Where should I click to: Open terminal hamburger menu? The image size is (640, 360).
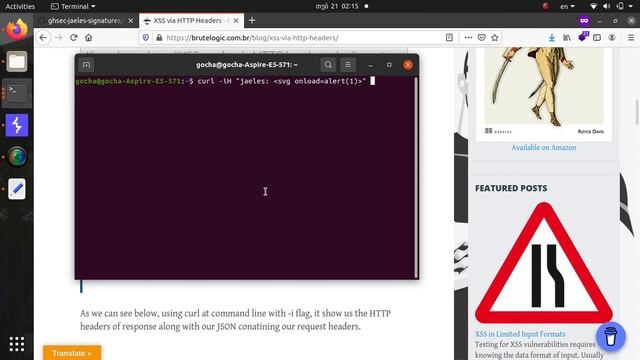point(348,65)
